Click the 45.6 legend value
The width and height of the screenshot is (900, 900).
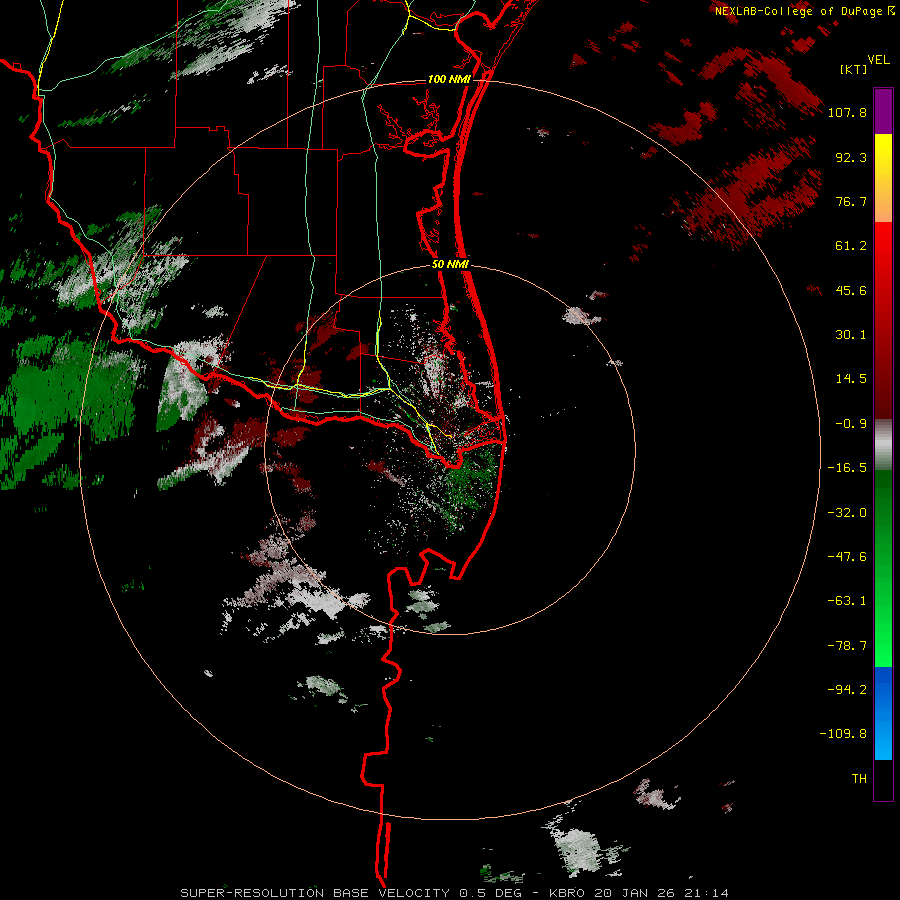coord(851,290)
